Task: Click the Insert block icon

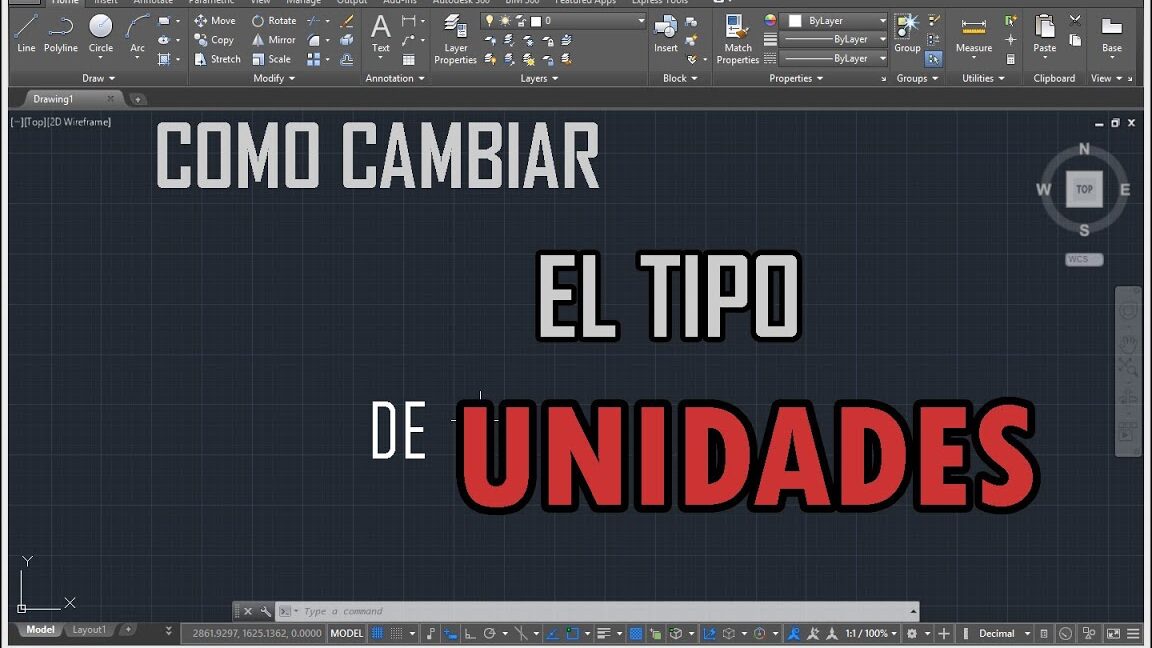Action: [665, 34]
